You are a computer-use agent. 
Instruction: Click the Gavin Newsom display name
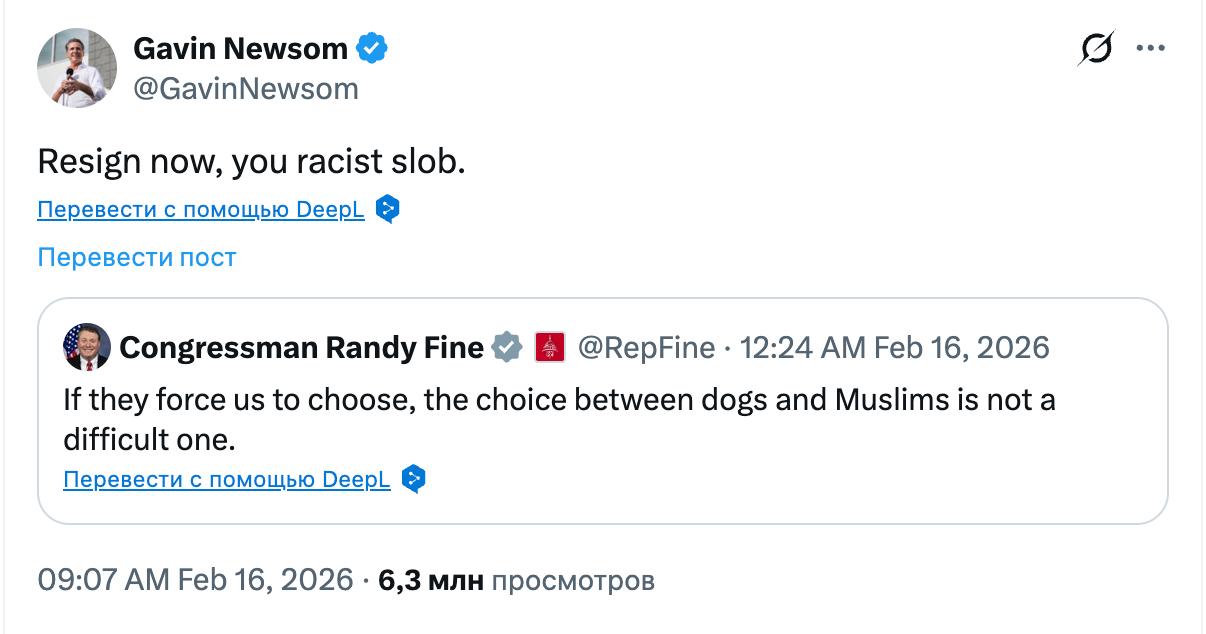[240, 47]
